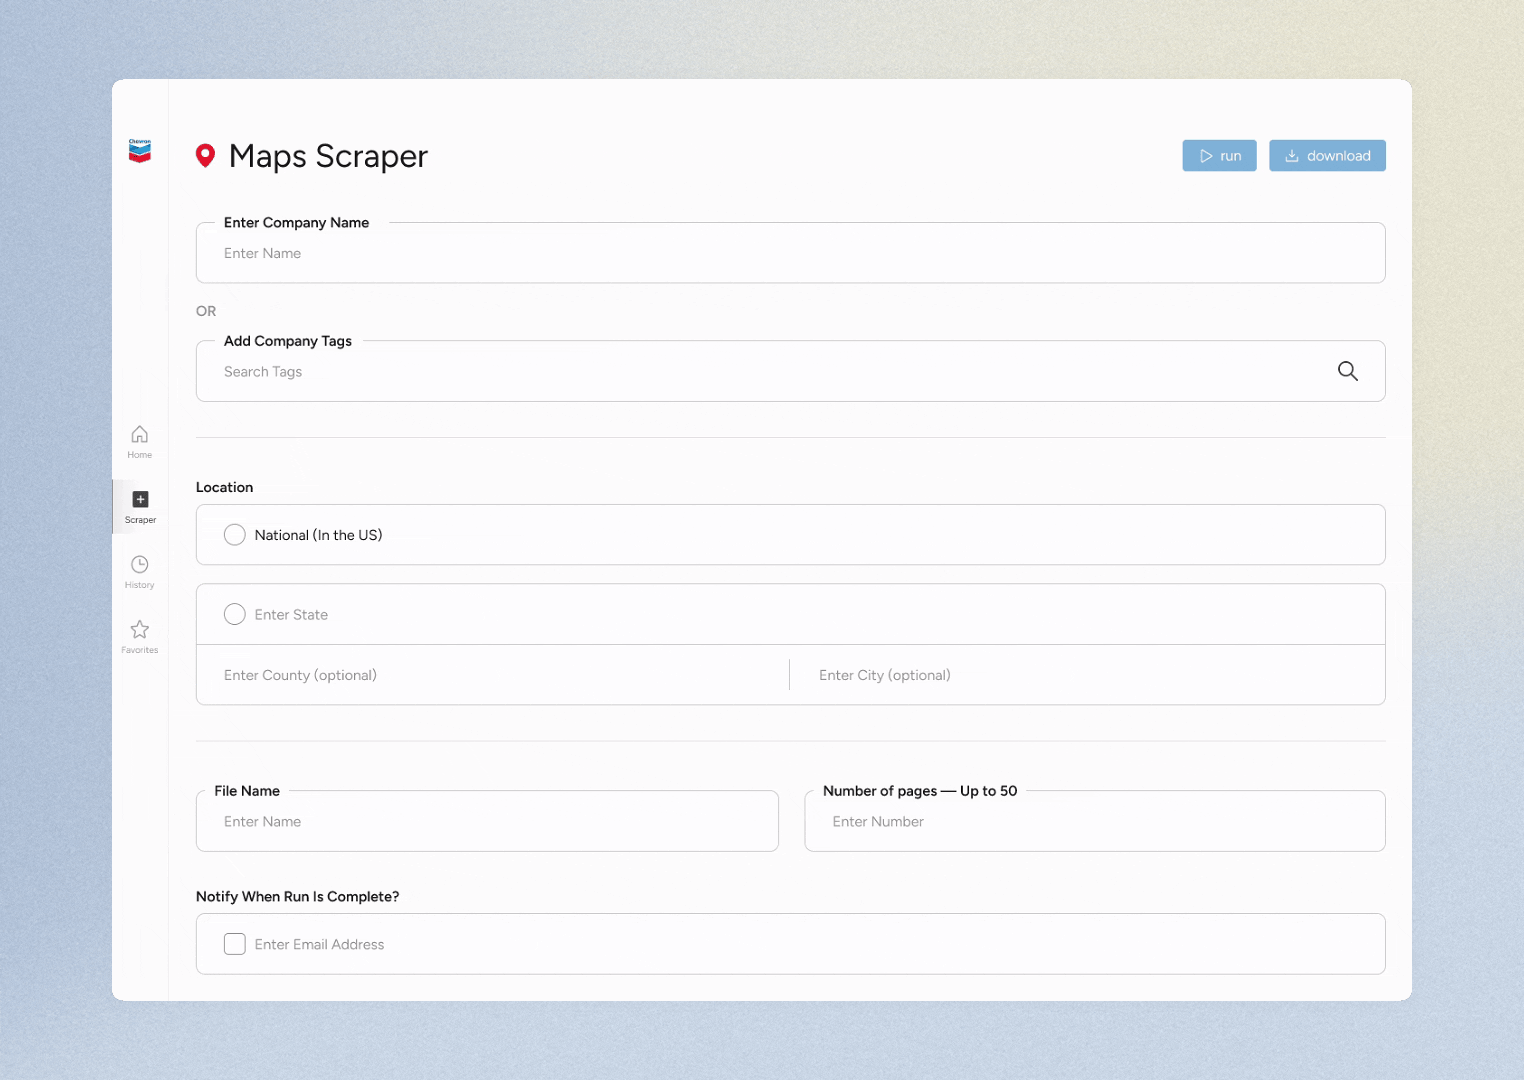Click the Enter County (optional) field

click(492, 675)
